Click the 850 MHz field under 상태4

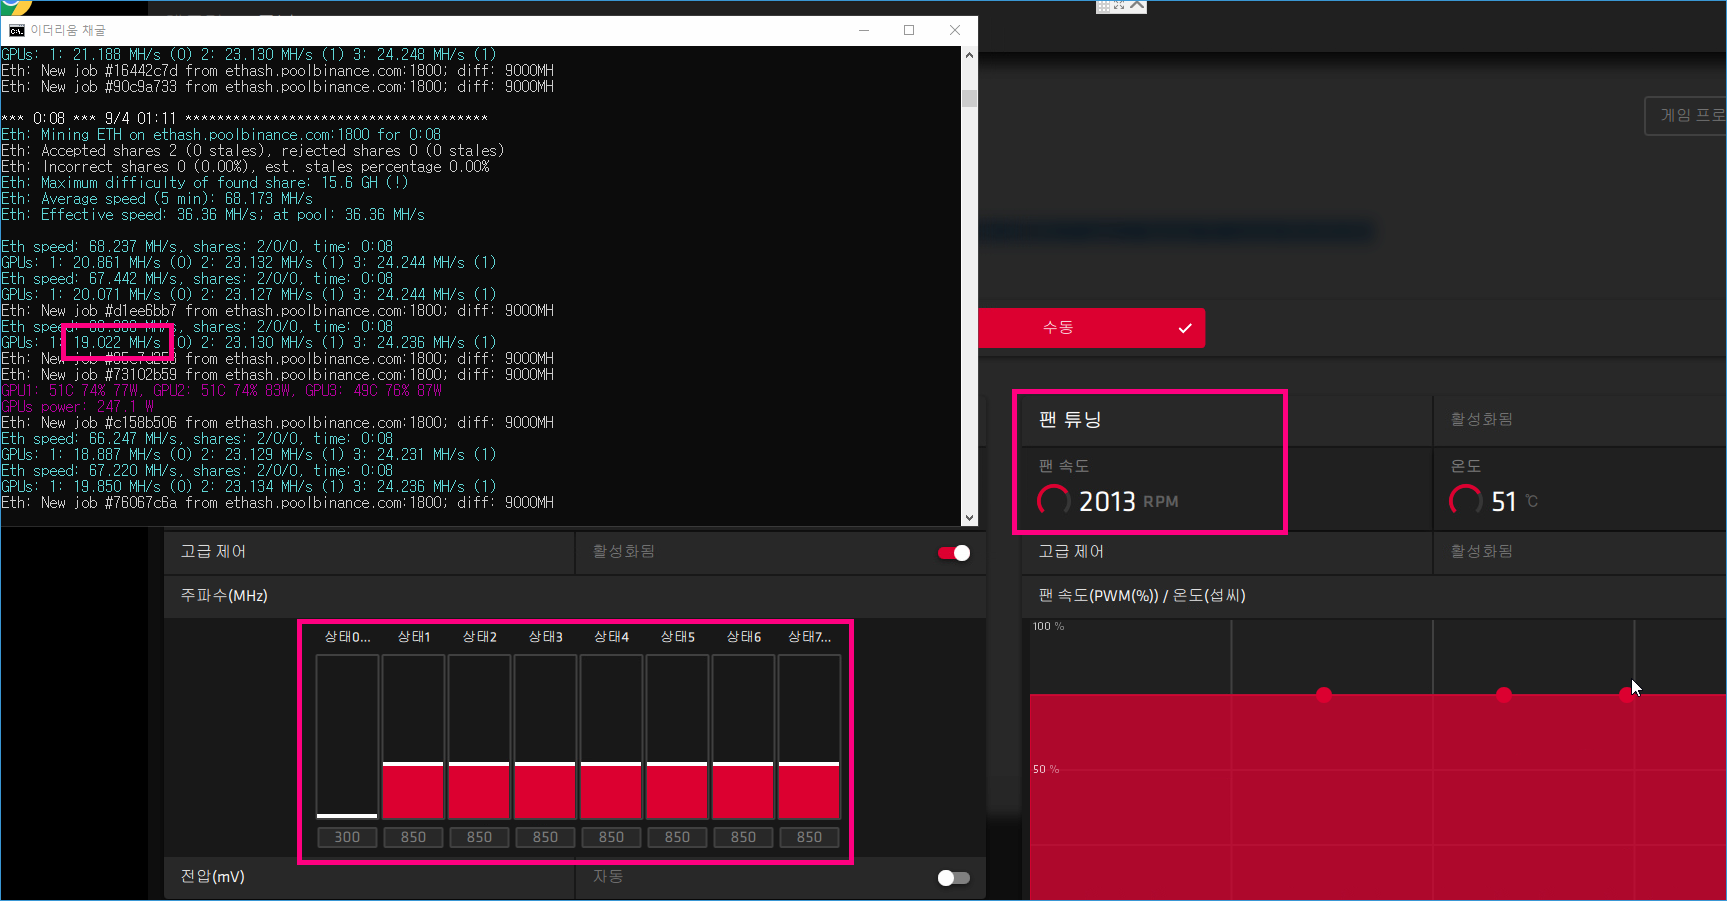pos(611,837)
